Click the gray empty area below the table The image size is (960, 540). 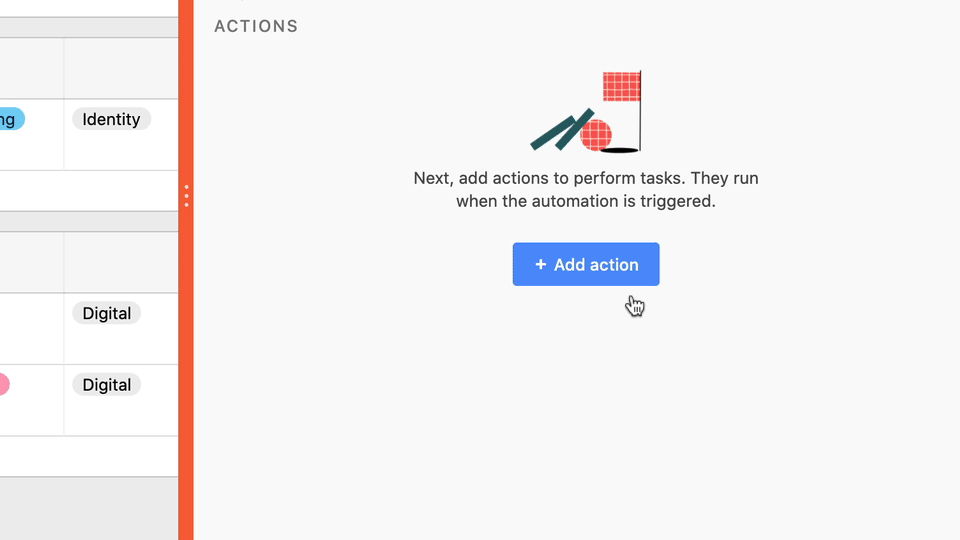click(89, 509)
